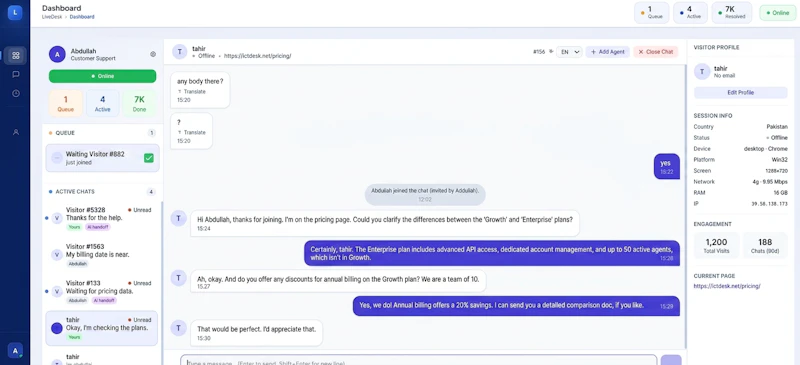Click the Visitor #5328 avatar
The image size is (800, 365).
(x=57, y=218)
